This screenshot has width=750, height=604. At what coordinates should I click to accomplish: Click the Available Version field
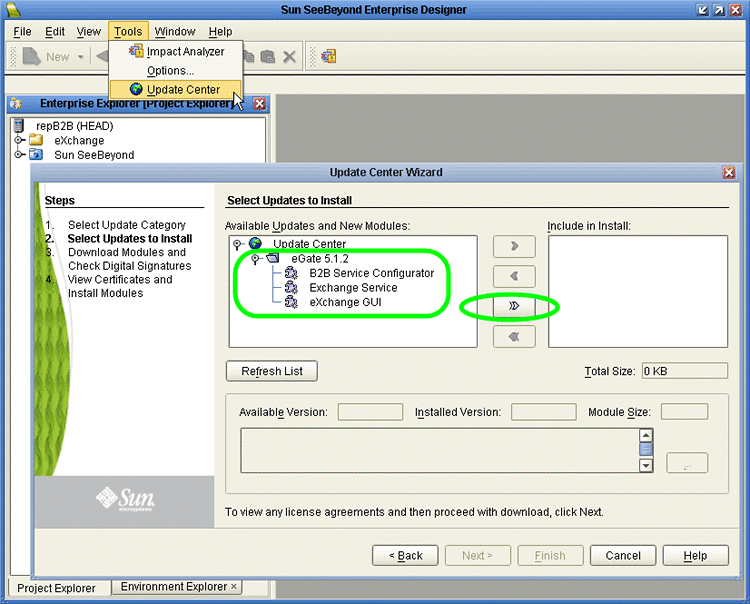(x=370, y=412)
